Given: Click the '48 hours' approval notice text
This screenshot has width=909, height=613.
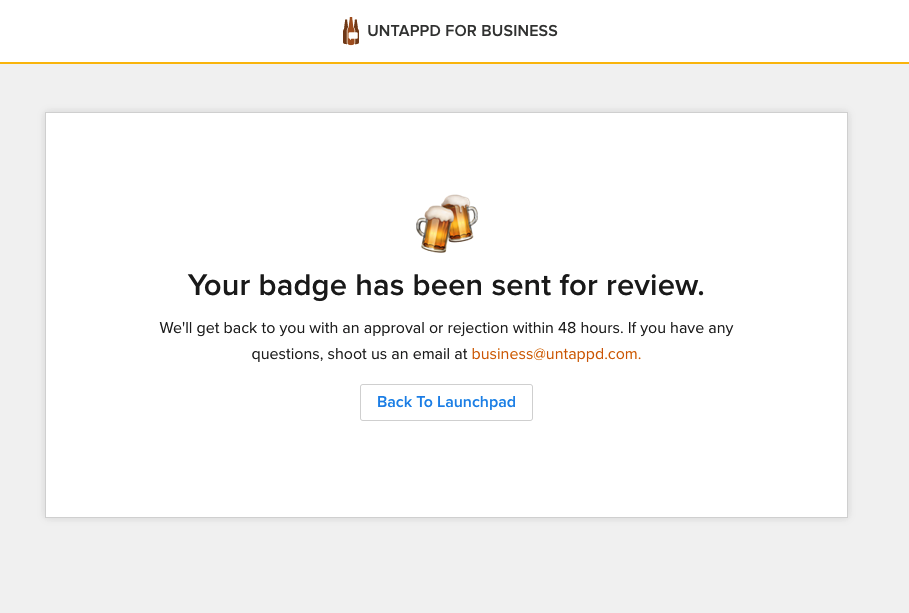Looking at the screenshot, I should point(446,341).
